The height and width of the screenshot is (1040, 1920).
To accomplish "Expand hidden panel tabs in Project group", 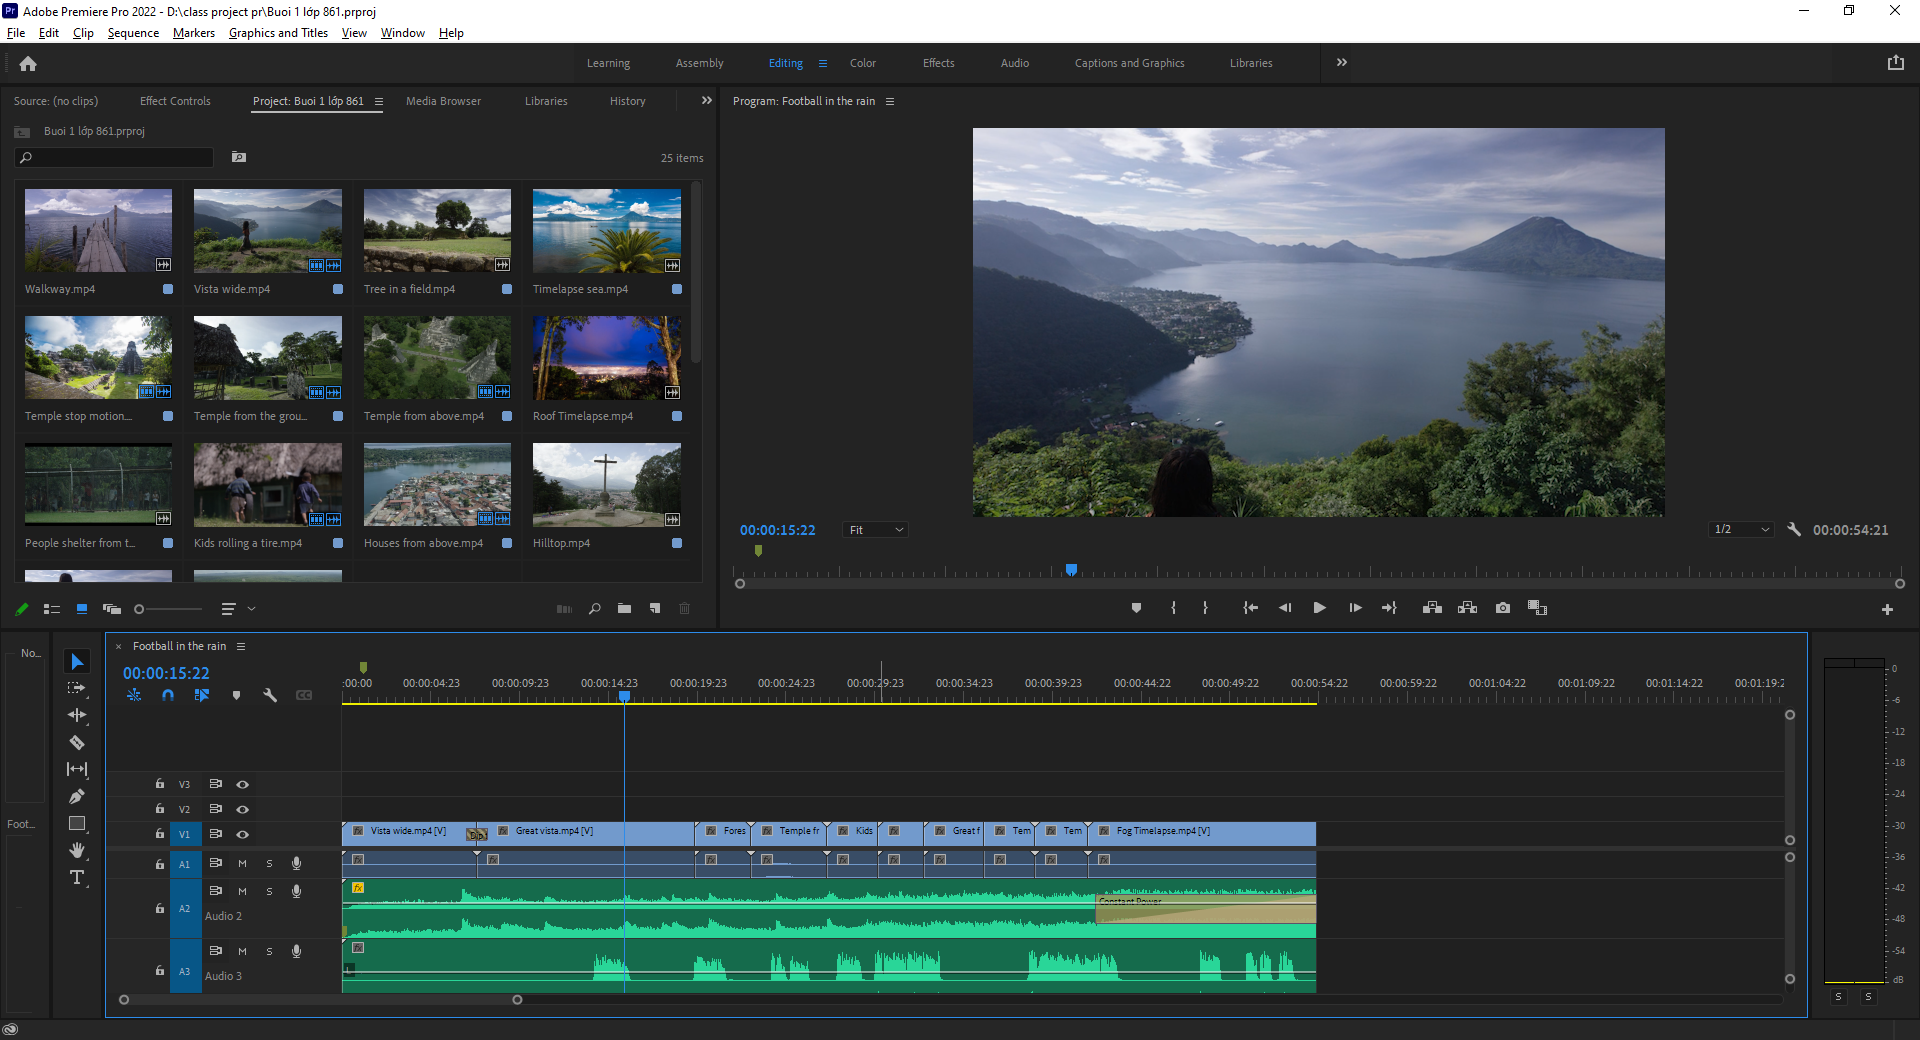I will (707, 100).
